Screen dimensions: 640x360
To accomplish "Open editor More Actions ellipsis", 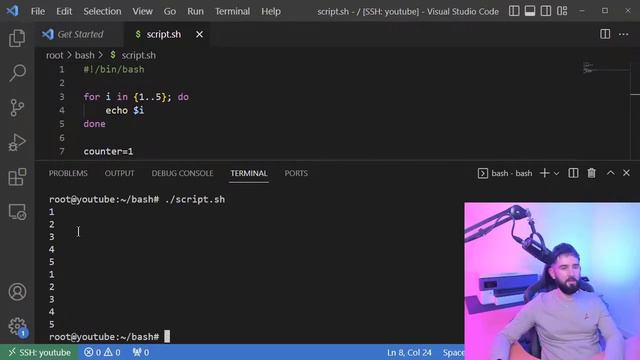I will pos(623,34).
